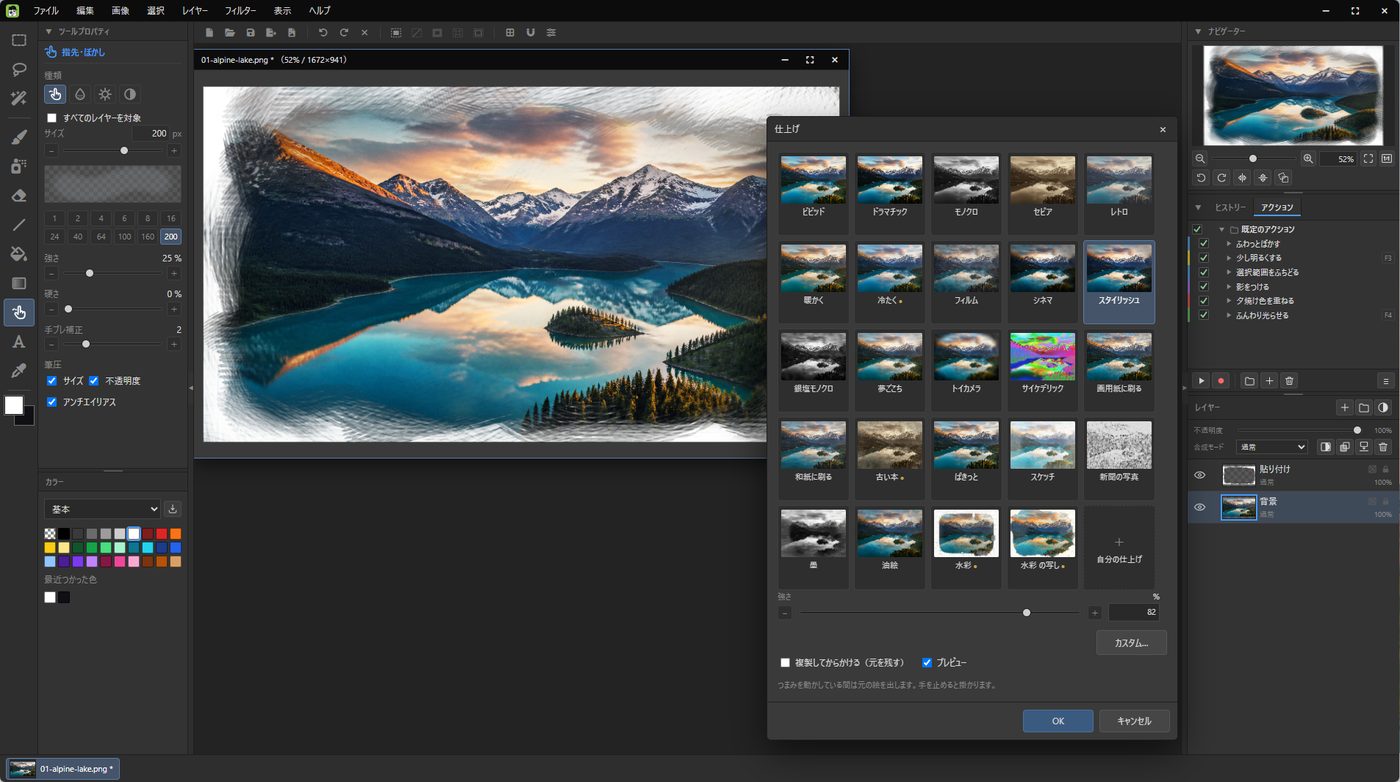Select brush size preset 100
This screenshot has width=1400, height=782.
point(124,237)
